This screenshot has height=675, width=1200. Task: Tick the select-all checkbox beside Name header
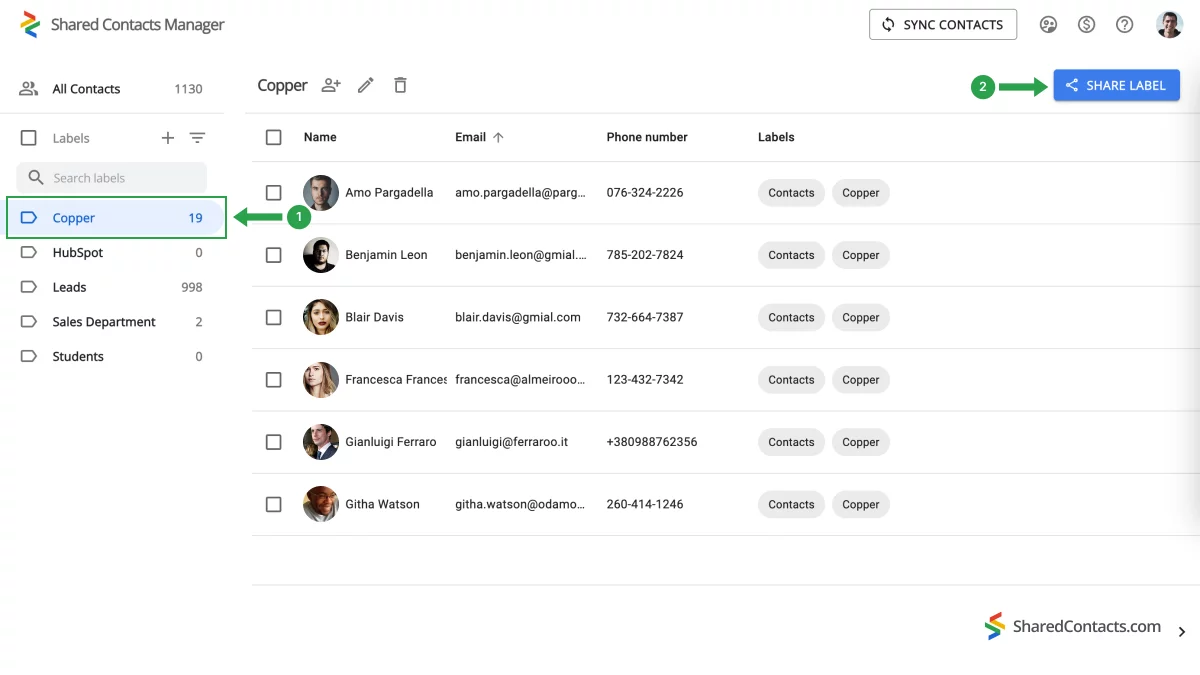274,137
